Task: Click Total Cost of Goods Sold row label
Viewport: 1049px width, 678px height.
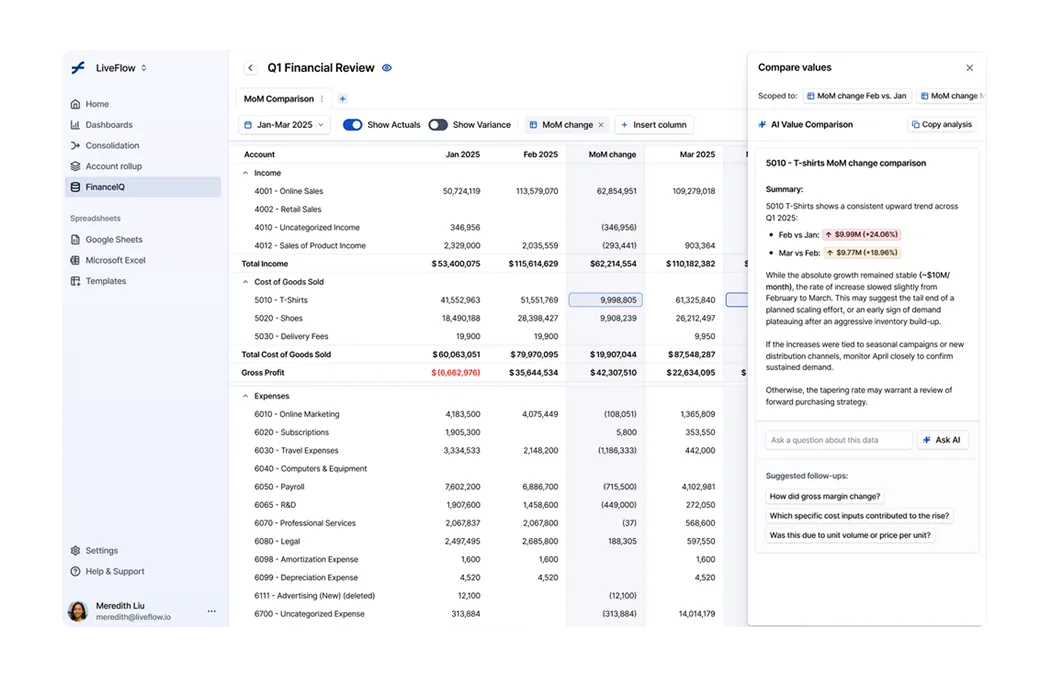Action: pyautogui.click(x=286, y=355)
